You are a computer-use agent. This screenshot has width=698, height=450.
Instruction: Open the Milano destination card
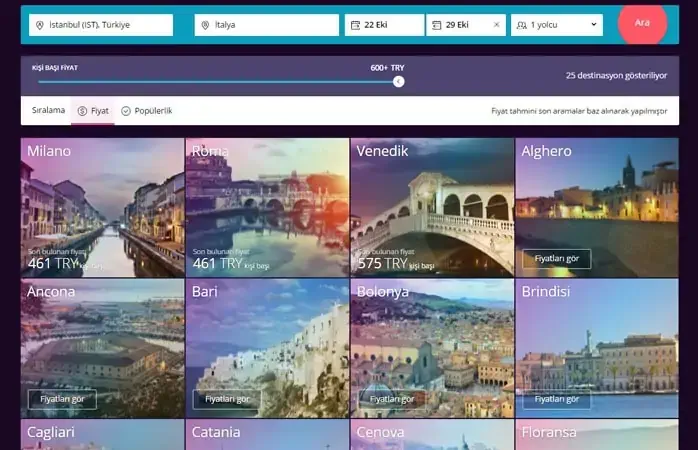(x=102, y=207)
